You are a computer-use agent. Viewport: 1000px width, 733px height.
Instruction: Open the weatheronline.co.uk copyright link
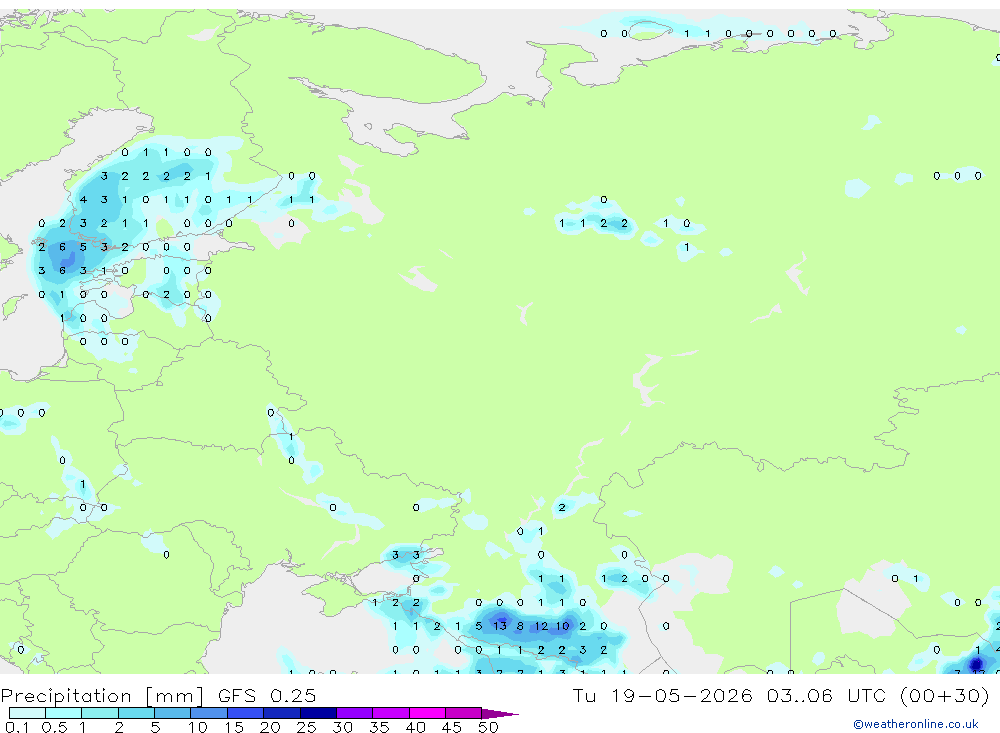(916, 724)
